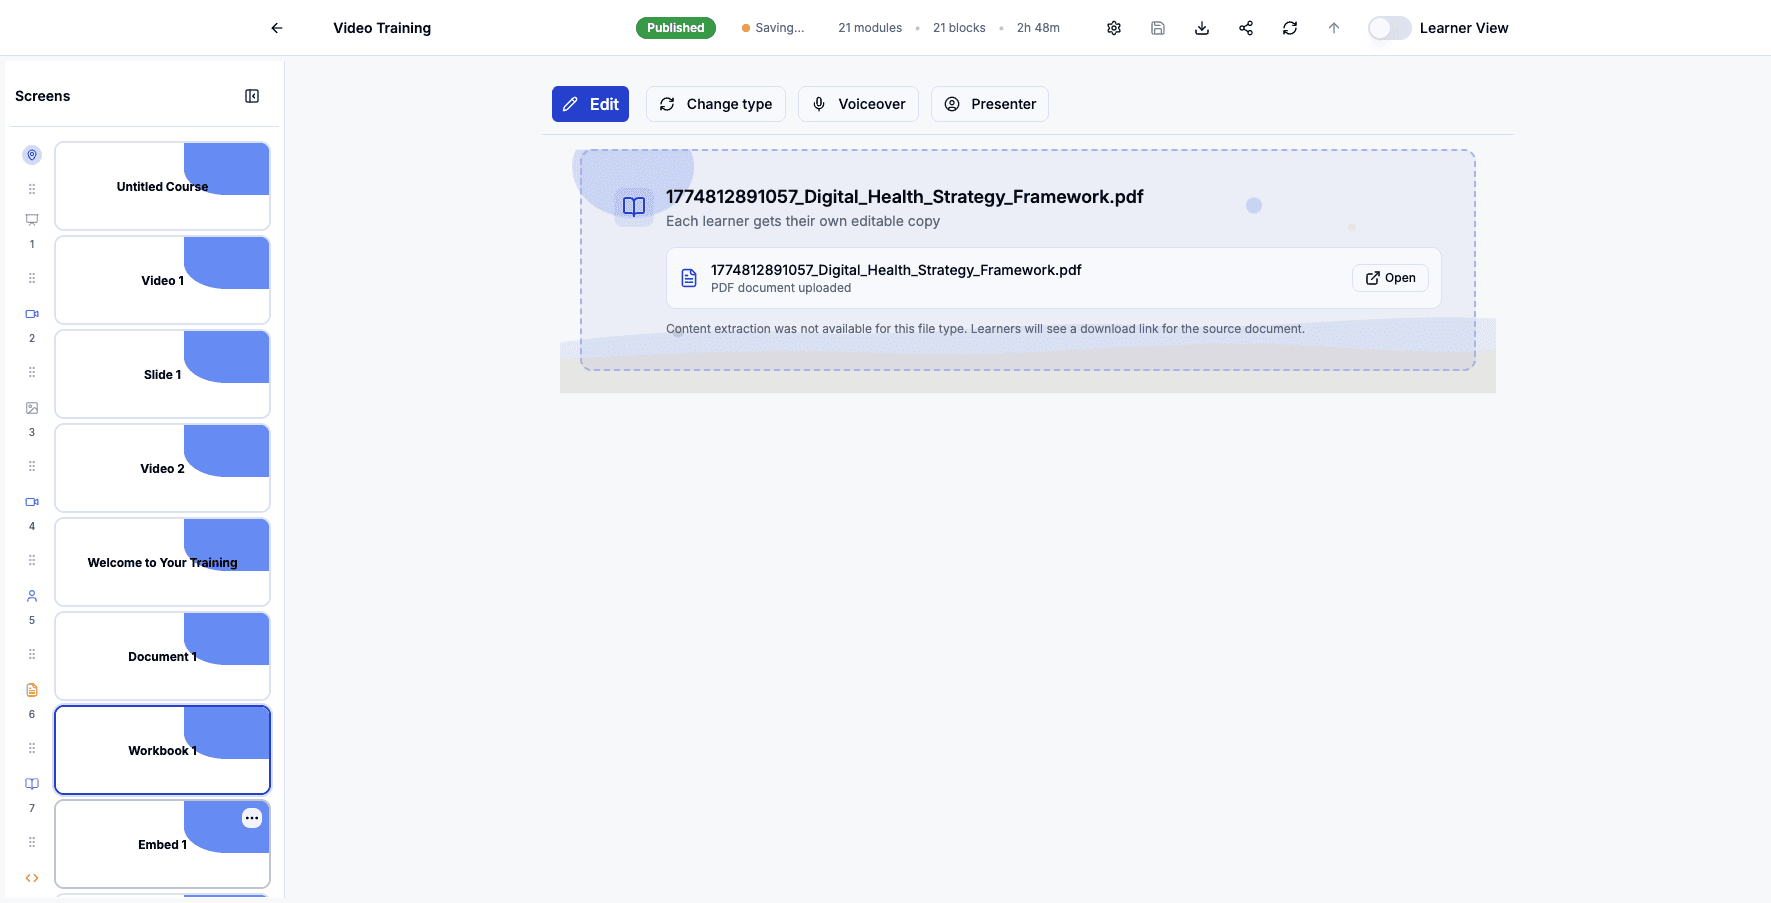Click the image icon next to Slide 1
The image size is (1771, 903).
coord(31,407)
